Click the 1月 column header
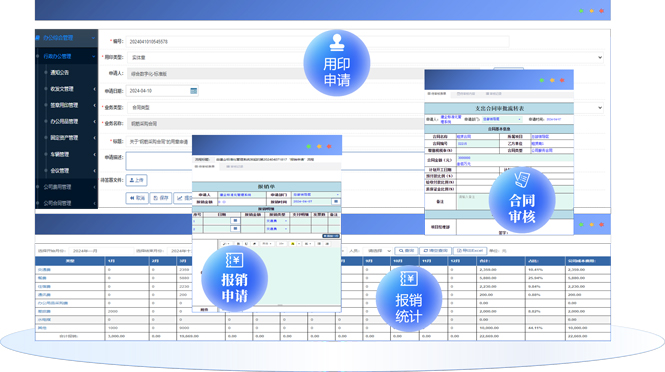 126,261
